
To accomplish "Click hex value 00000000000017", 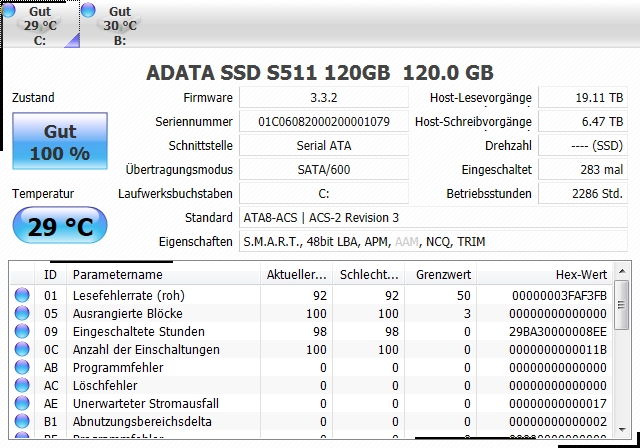I will [x=558, y=404].
